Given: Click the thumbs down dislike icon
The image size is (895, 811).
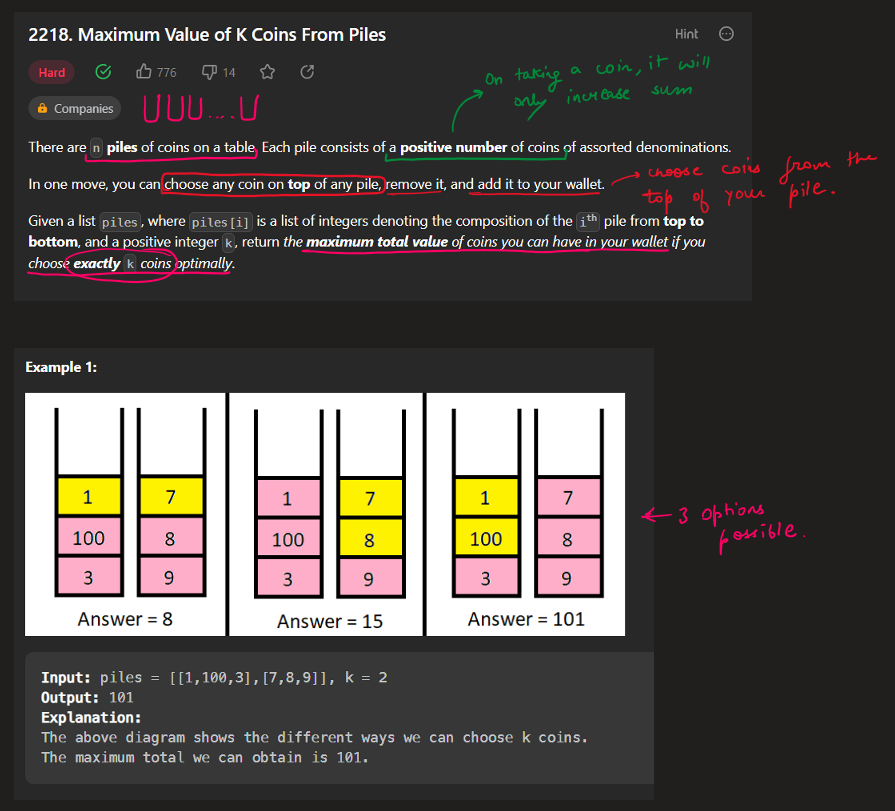Looking at the screenshot, I should pos(209,72).
